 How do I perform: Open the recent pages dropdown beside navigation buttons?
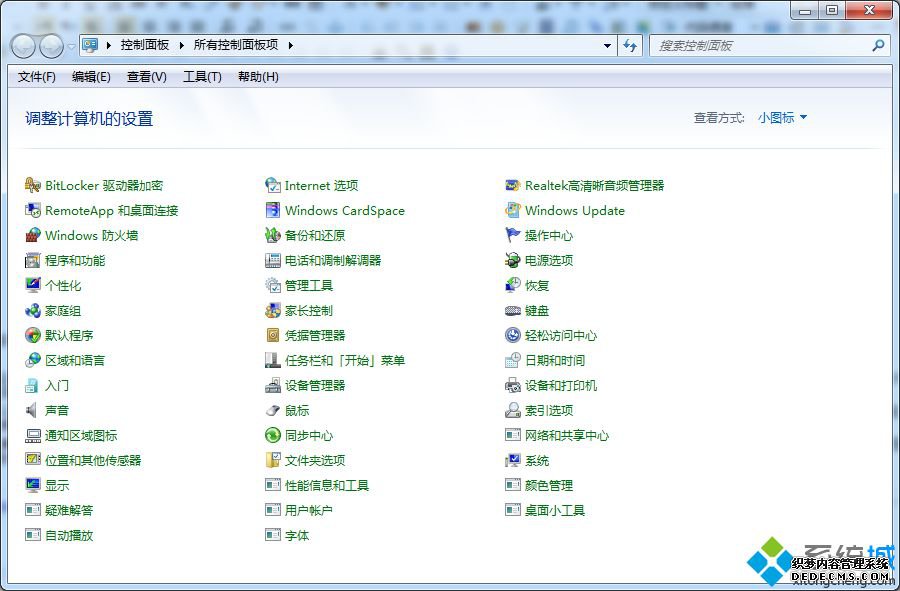pos(71,46)
